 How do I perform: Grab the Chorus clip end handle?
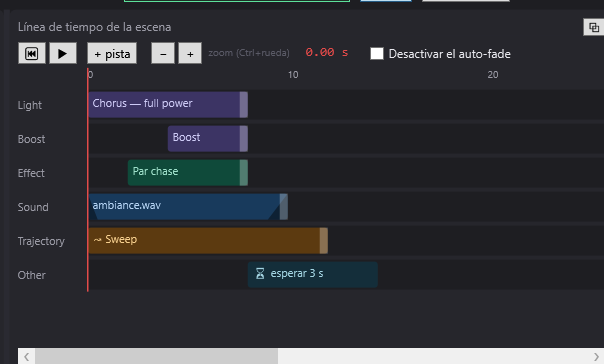pos(243,104)
